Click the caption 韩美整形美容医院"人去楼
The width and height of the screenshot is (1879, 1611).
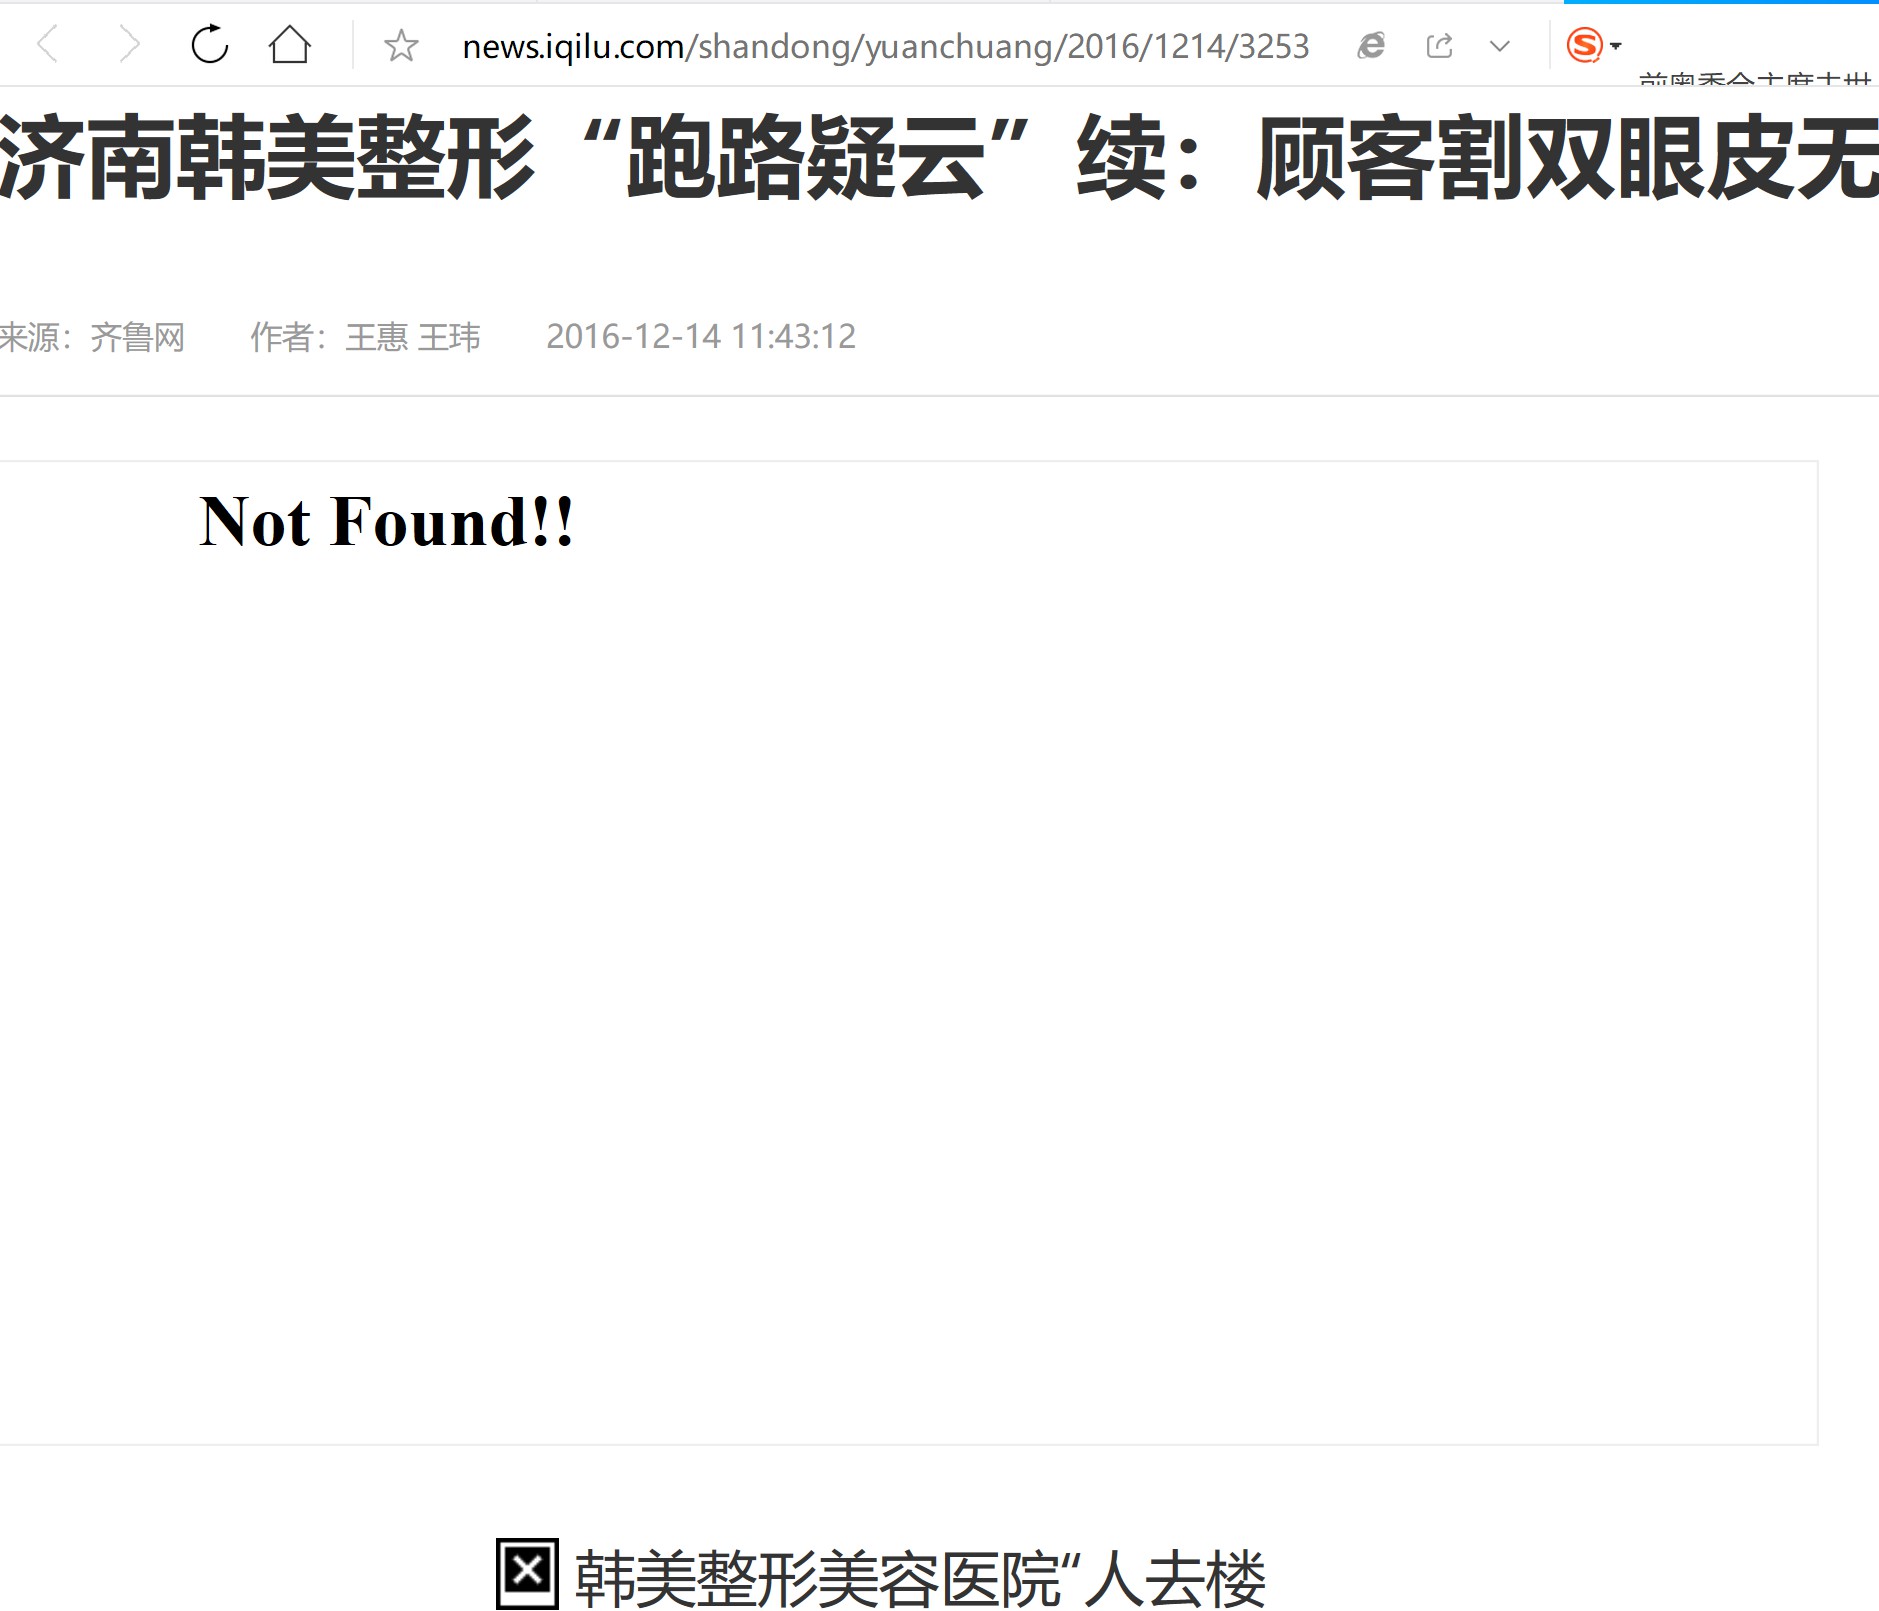point(920,1578)
